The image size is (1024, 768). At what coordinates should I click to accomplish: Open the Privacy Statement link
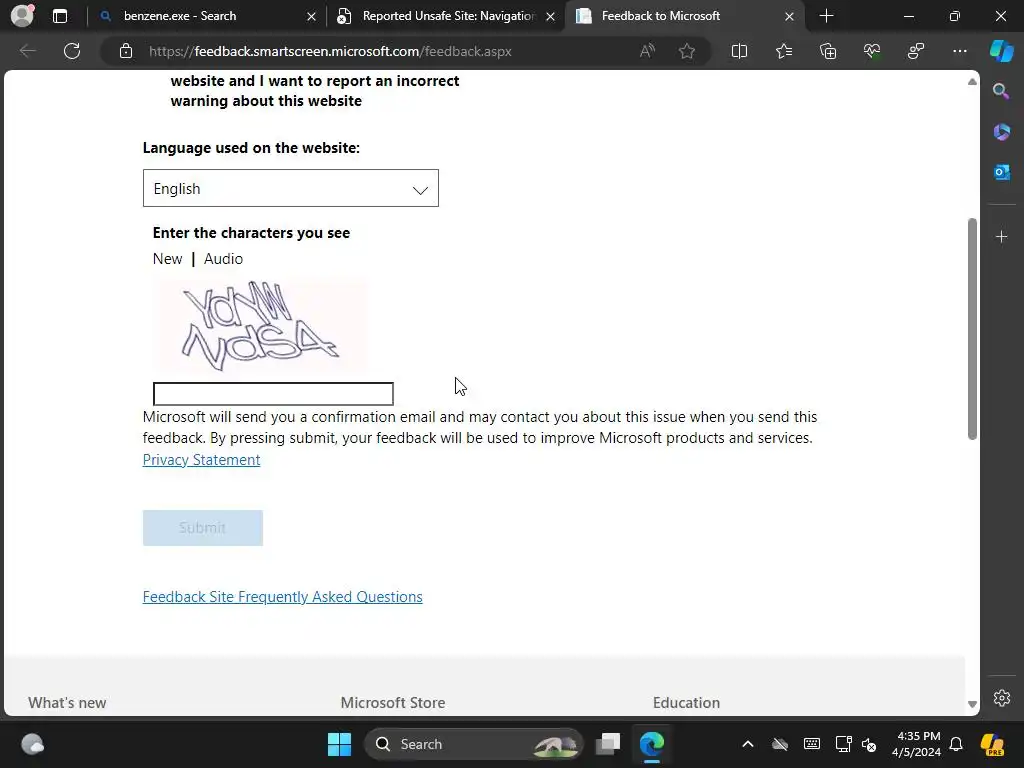click(x=201, y=460)
